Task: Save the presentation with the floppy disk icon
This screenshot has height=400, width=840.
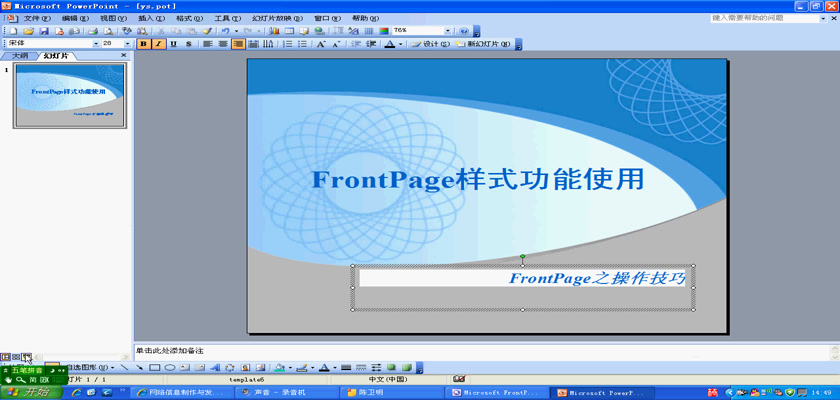Action: (43, 31)
